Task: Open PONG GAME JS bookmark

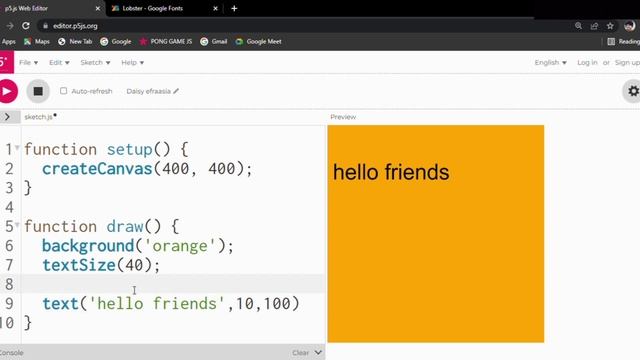Action: (166, 42)
